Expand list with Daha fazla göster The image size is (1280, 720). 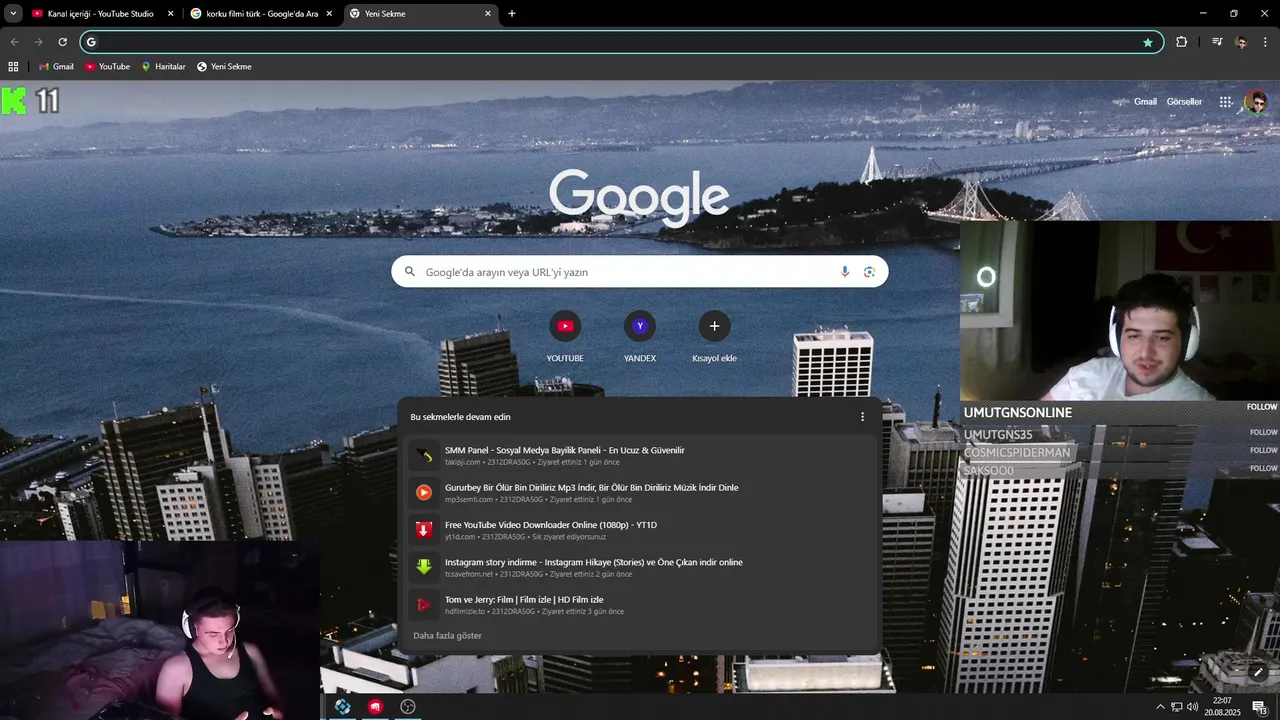(447, 636)
